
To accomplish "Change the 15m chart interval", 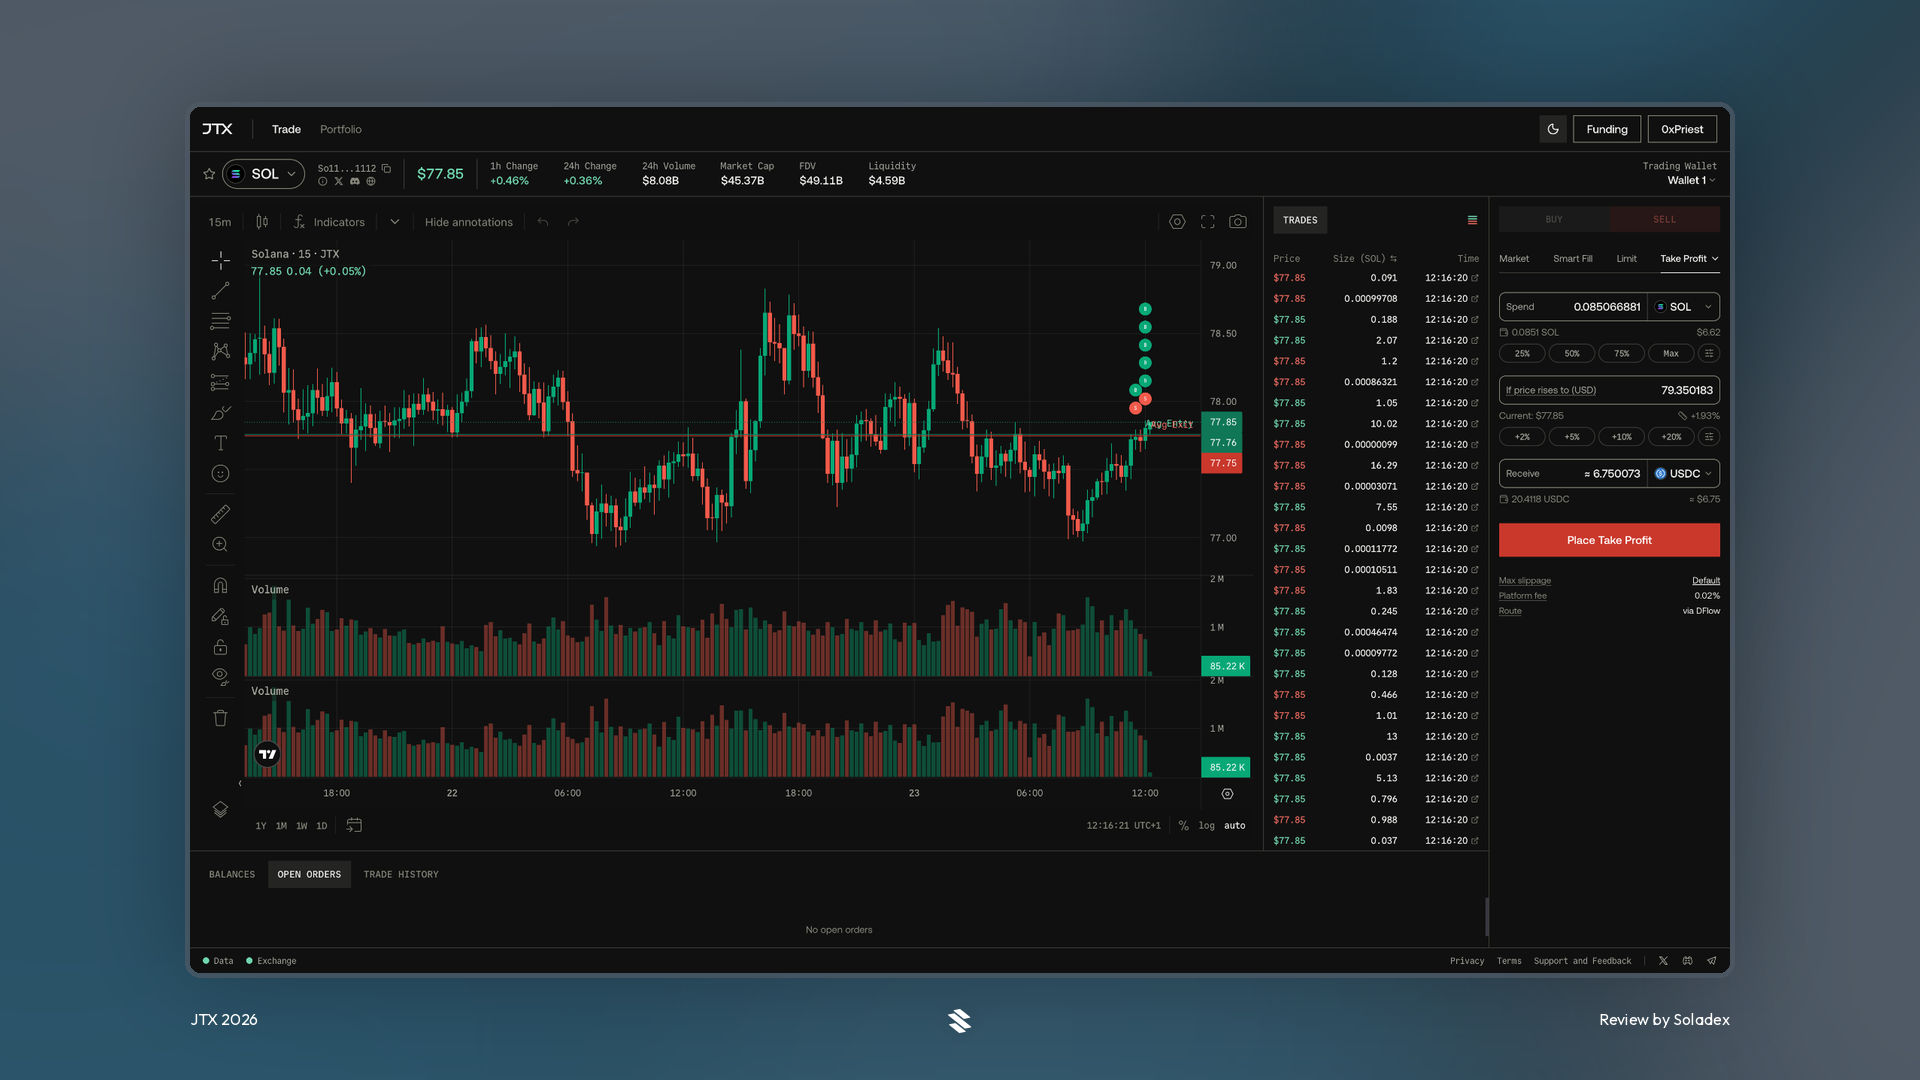I will coord(220,222).
